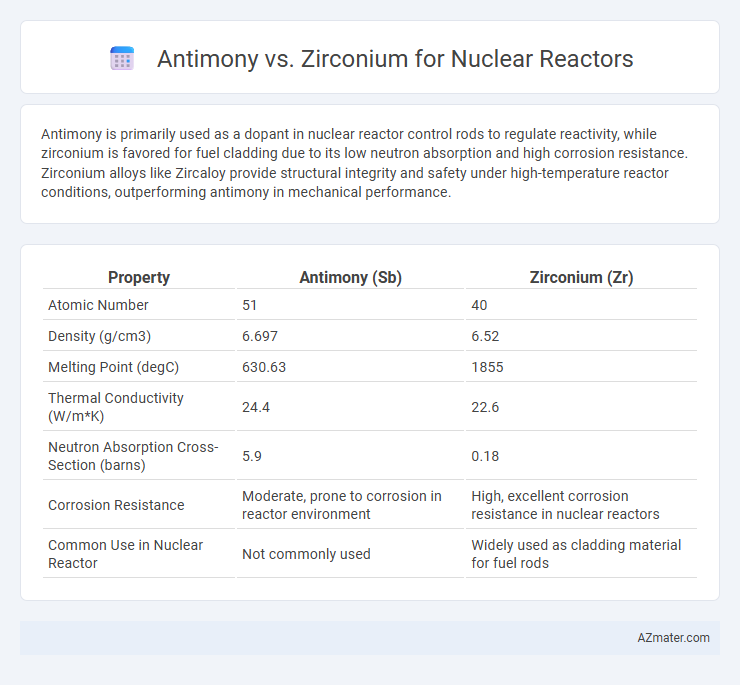Click 'Common Use in Nuclear Reactor' label
This screenshot has width=740, height=685.
coord(125,554)
